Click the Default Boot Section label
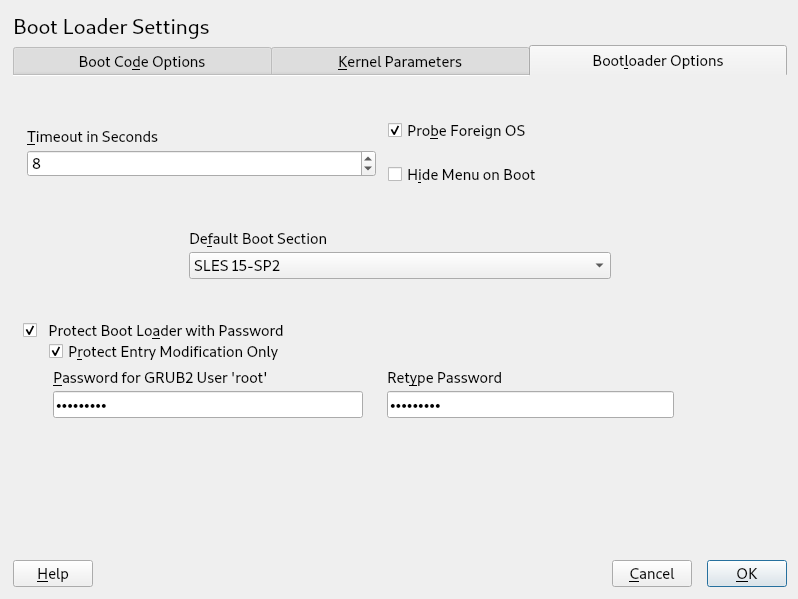The height and width of the screenshot is (599, 798). pyautogui.click(x=258, y=239)
